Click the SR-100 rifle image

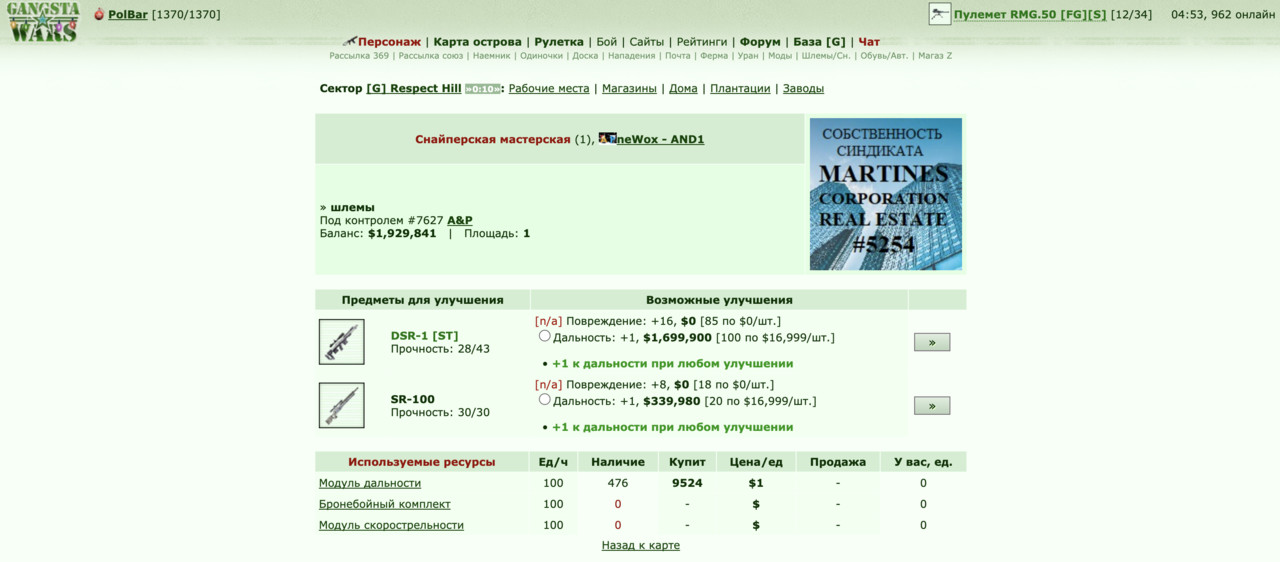(341, 405)
